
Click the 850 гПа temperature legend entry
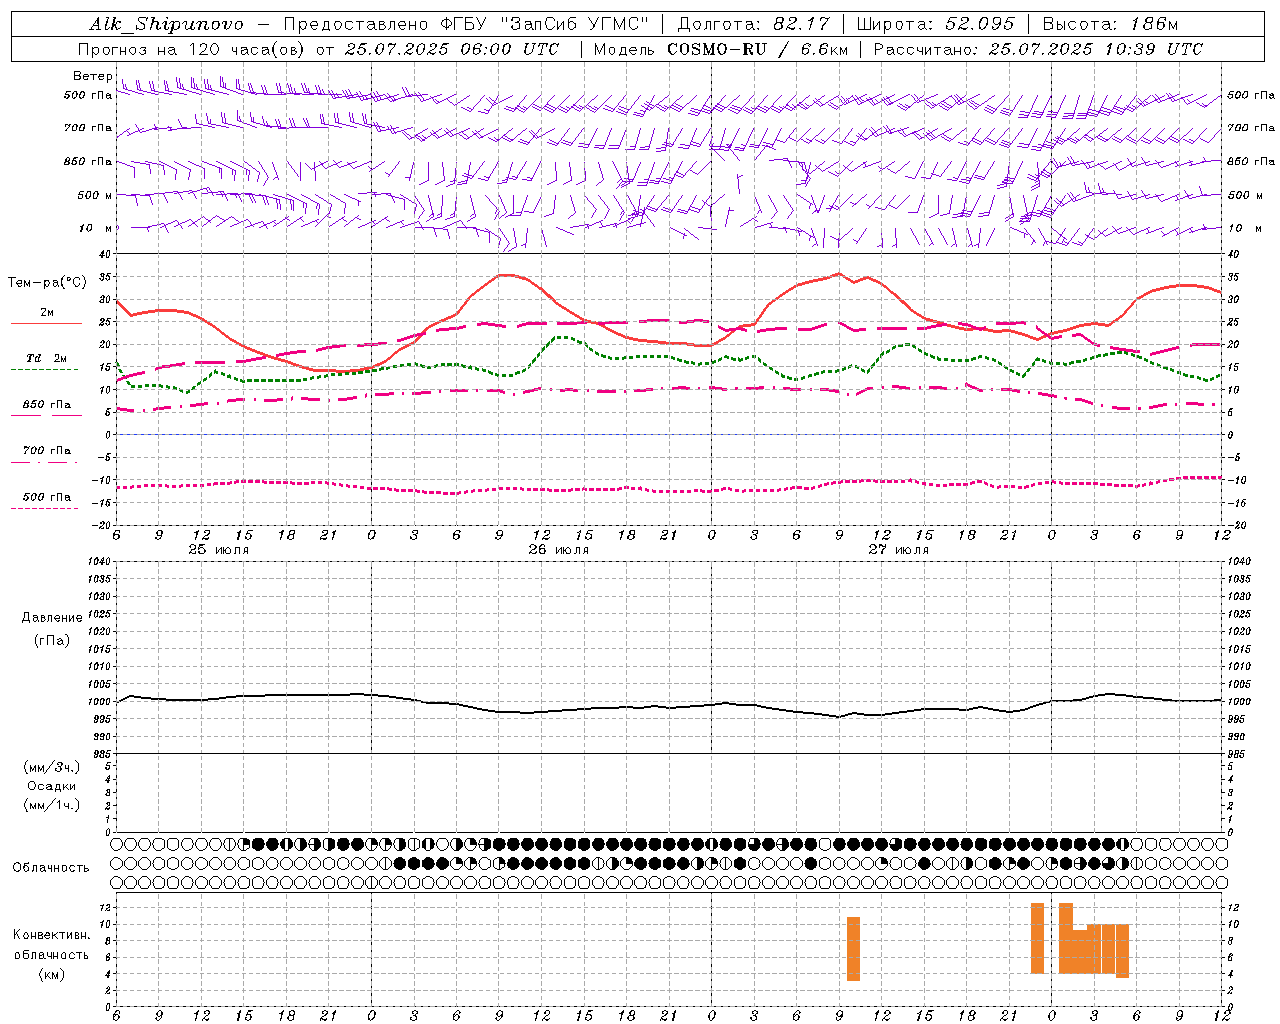pyautogui.click(x=47, y=405)
